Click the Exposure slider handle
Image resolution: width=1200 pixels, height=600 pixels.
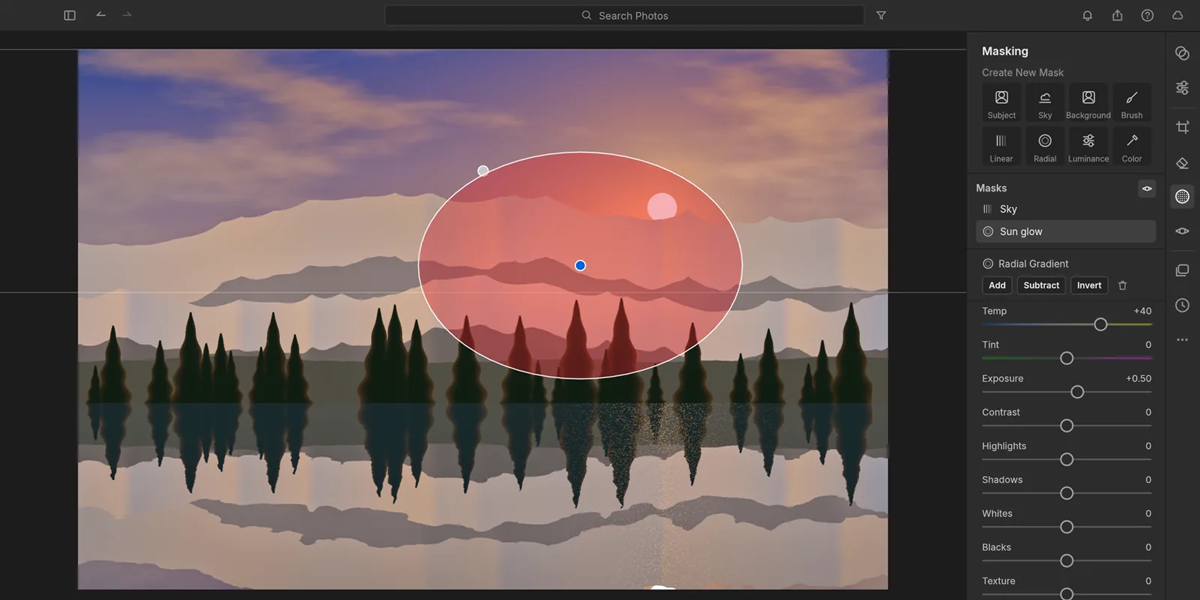pyautogui.click(x=1077, y=392)
